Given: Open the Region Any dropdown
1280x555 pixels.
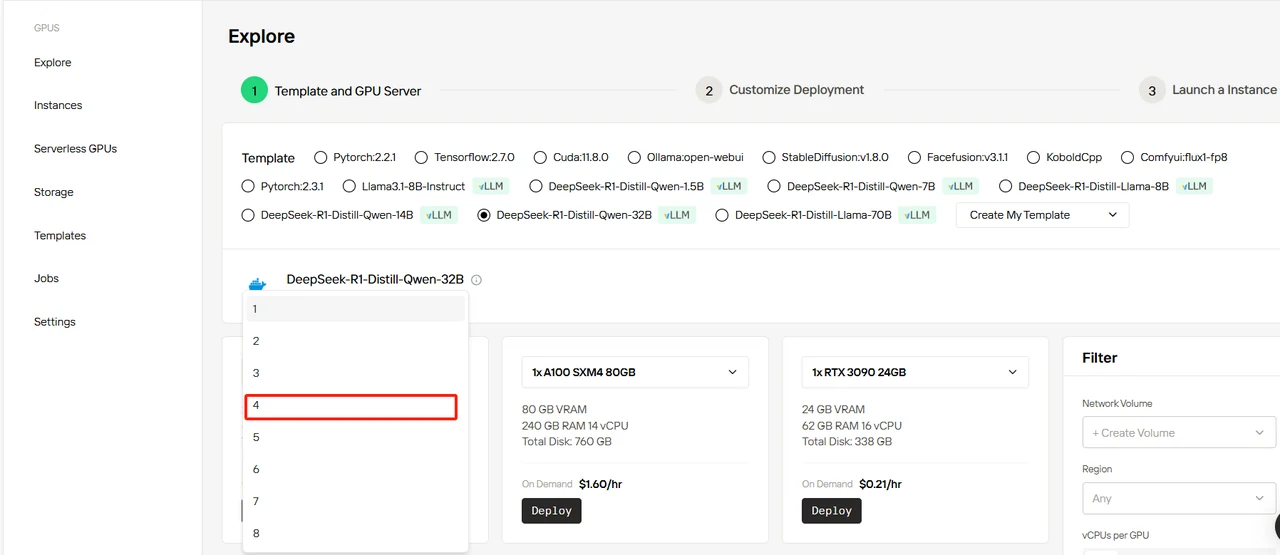Looking at the screenshot, I should point(1179,498).
